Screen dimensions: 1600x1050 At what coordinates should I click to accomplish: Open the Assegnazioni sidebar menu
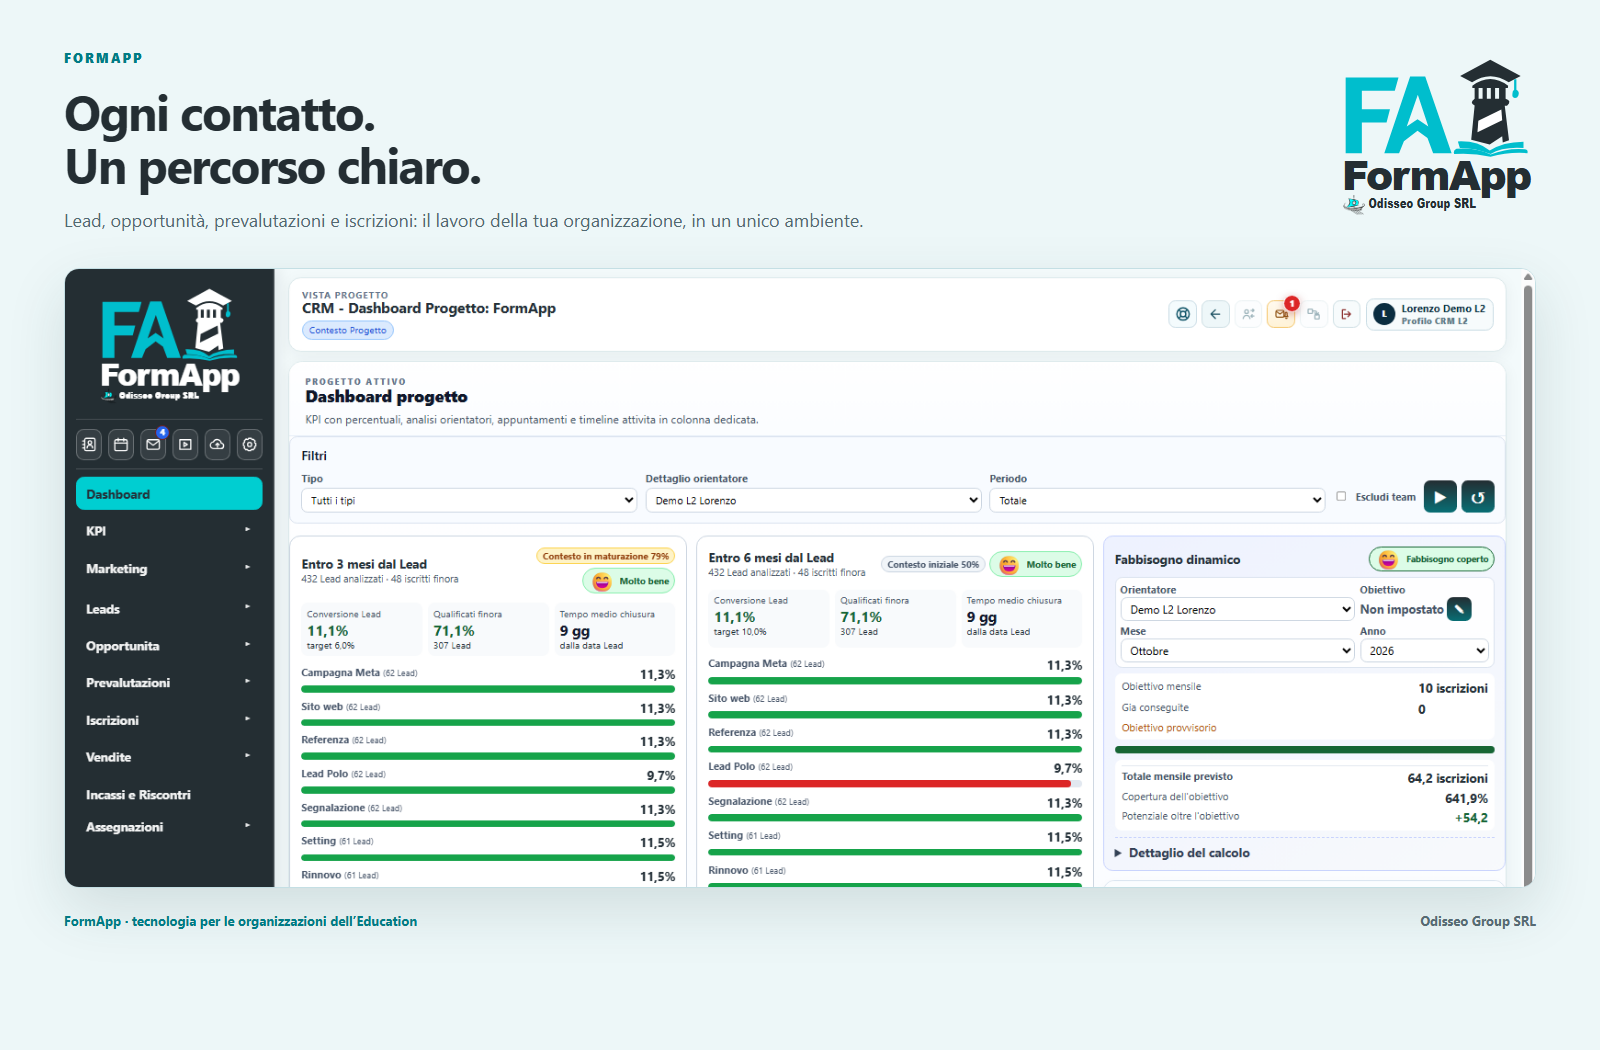click(x=169, y=827)
